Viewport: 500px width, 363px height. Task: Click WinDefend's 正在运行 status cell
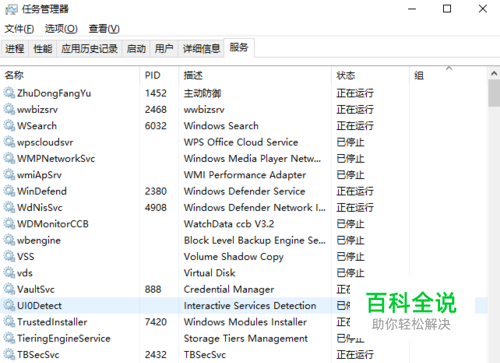click(x=355, y=191)
